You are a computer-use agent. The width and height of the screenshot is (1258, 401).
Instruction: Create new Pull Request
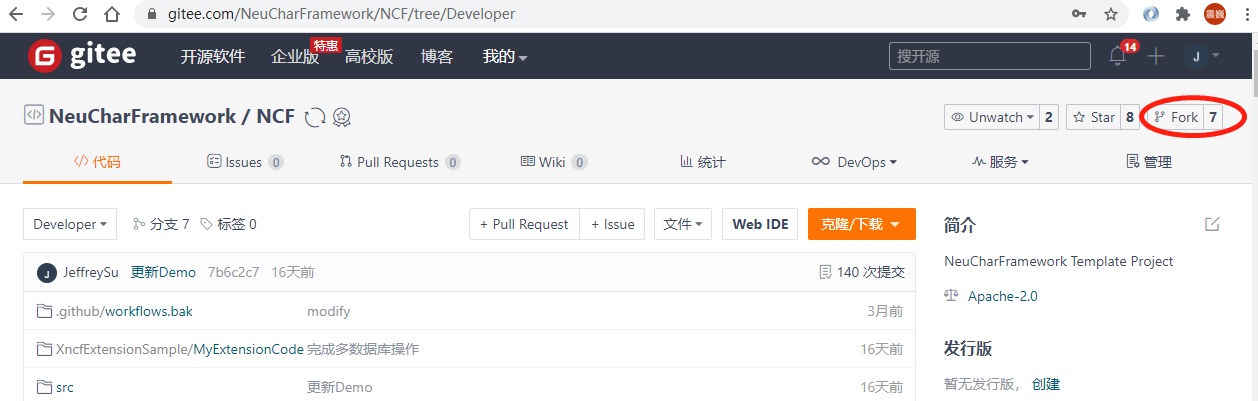524,224
